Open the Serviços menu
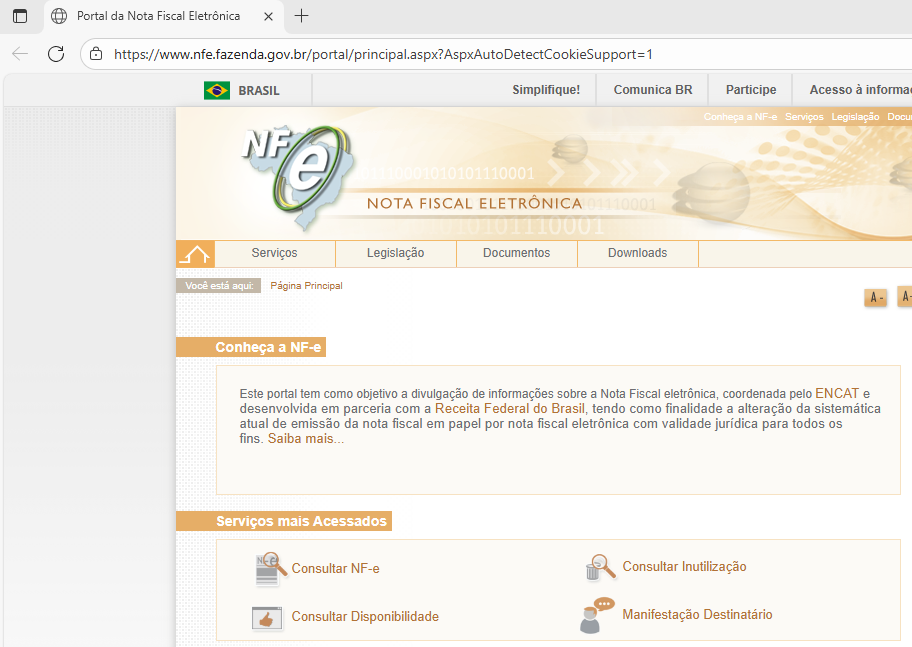 pos(274,253)
